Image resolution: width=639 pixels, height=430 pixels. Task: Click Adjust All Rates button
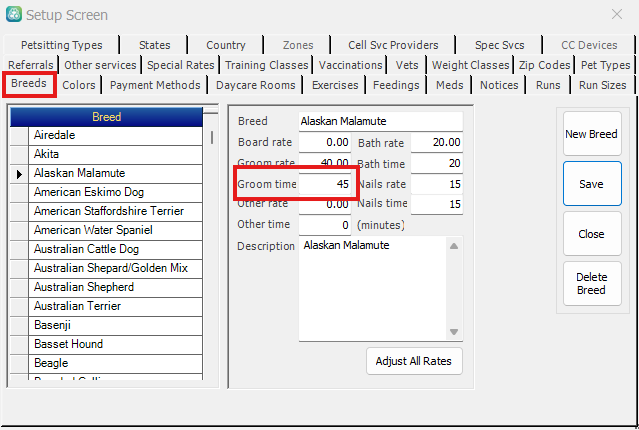pyautogui.click(x=414, y=361)
